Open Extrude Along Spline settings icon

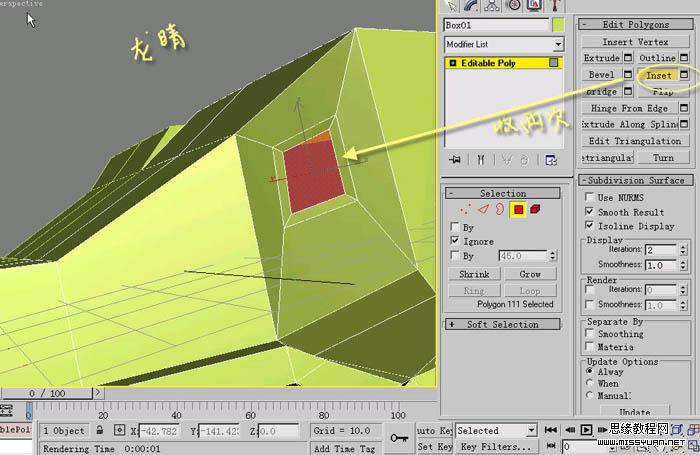tap(684, 124)
